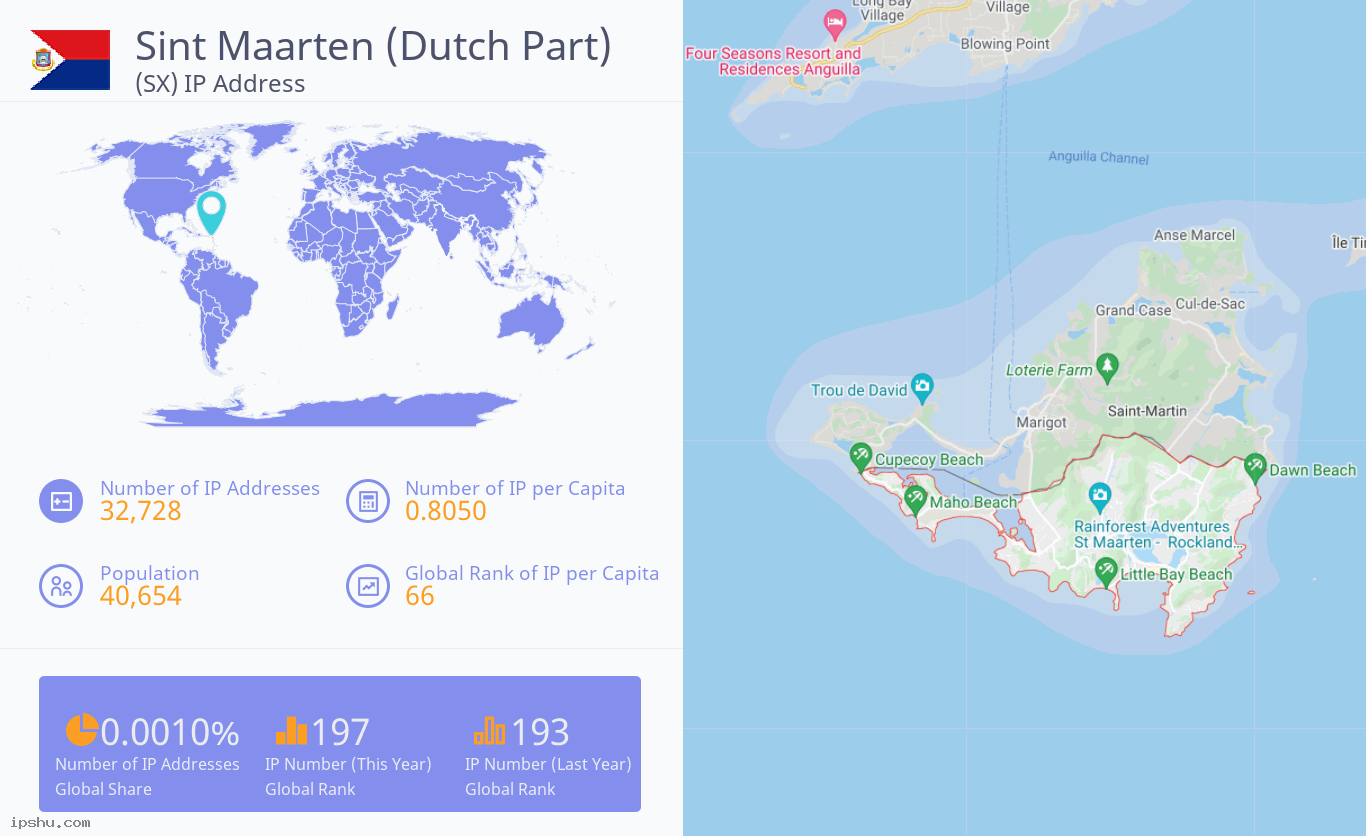The height and width of the screenshot is (836, 1366).
Task: Click the Little Bay Beach green marker
Action: [1105, 571]
